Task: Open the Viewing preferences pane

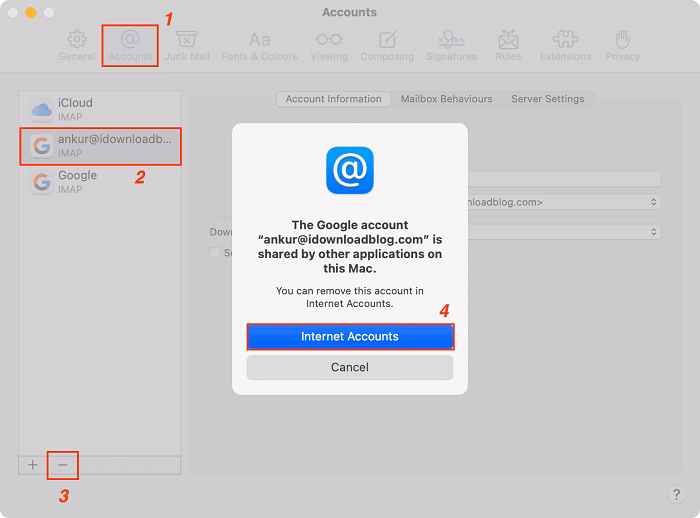Action: pos(329,46)
